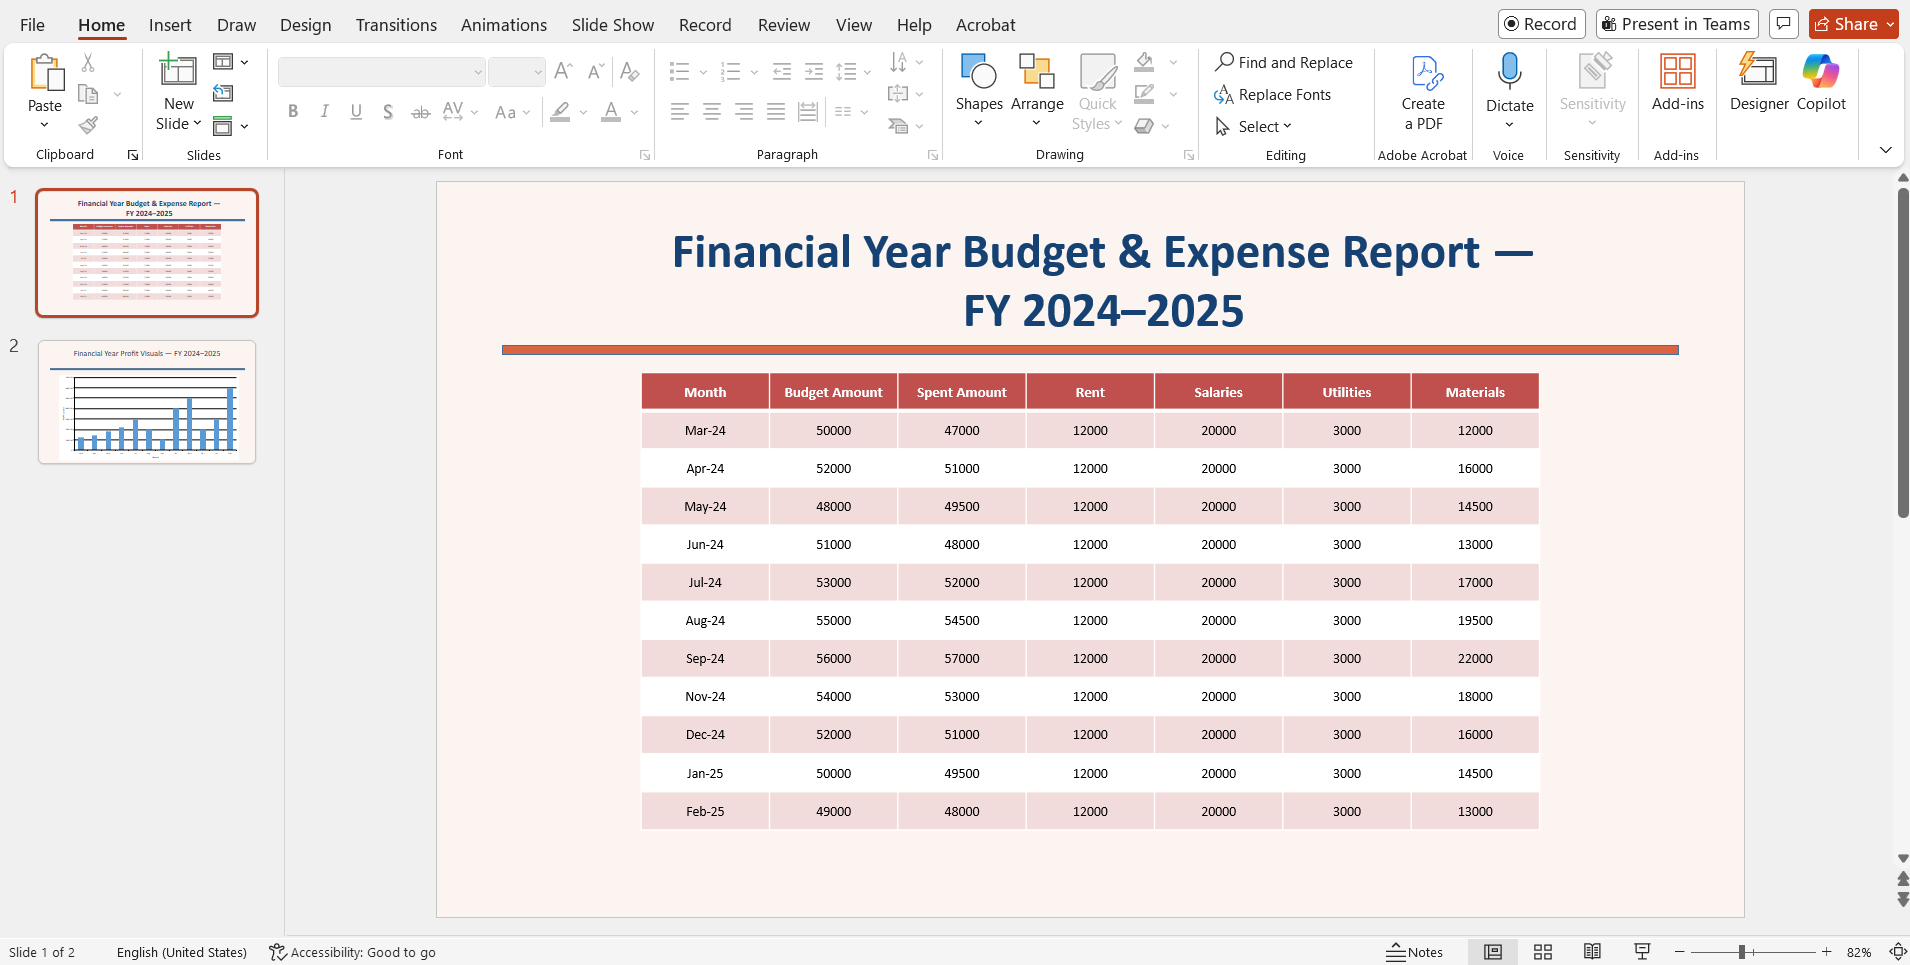Screen dimensions: 1910x965
Task: Click Decrease Font Size icon
Action: (x=595, y=71)
